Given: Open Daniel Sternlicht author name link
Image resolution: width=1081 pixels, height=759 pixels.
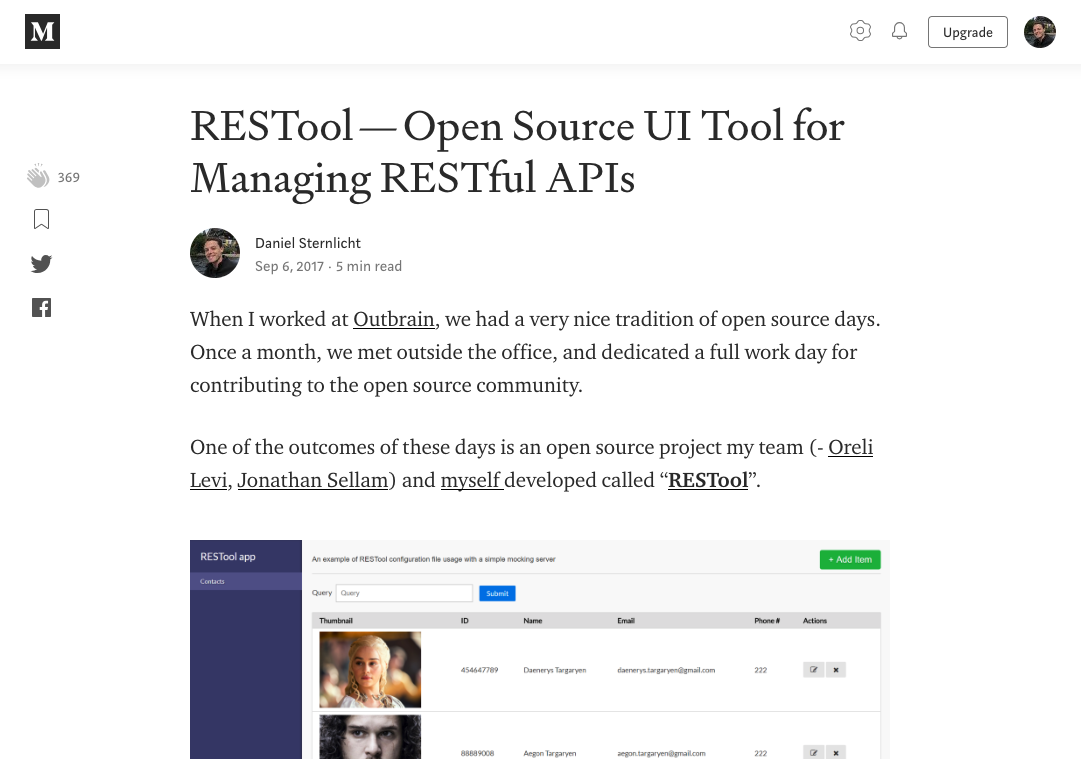Looking at the screenshot, I should click(307, 243).
